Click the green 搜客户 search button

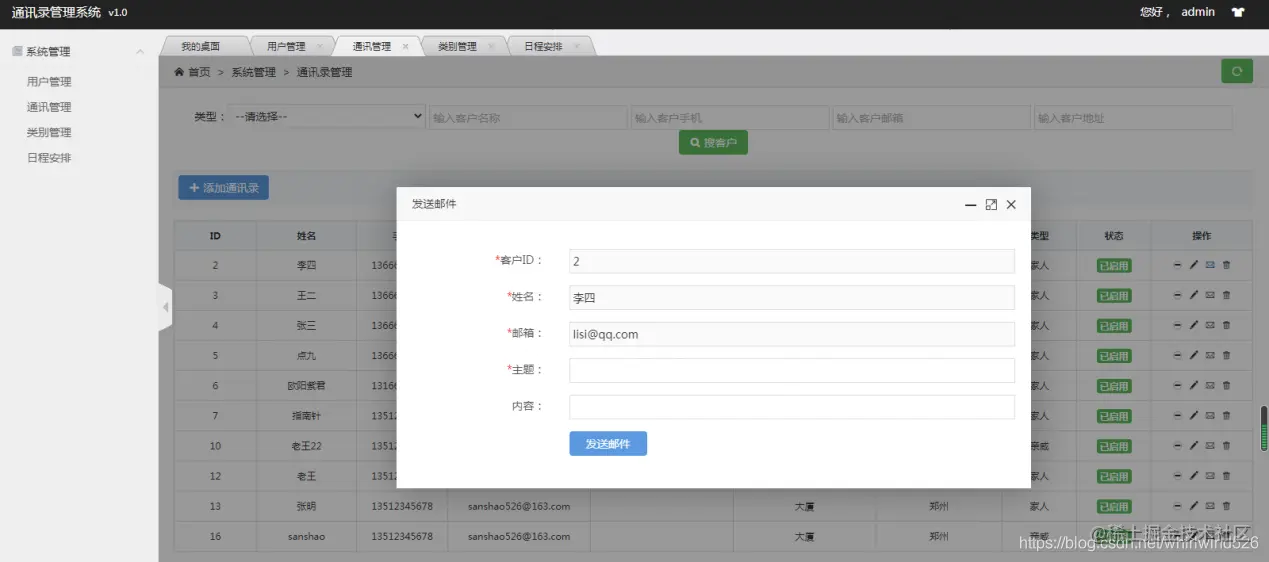713,143
